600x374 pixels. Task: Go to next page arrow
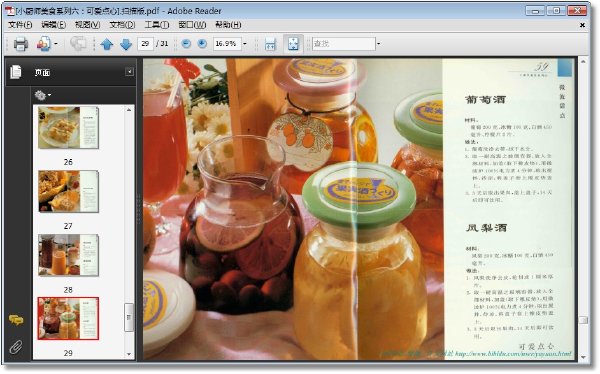pyautogui.click(x=126, y=44)
